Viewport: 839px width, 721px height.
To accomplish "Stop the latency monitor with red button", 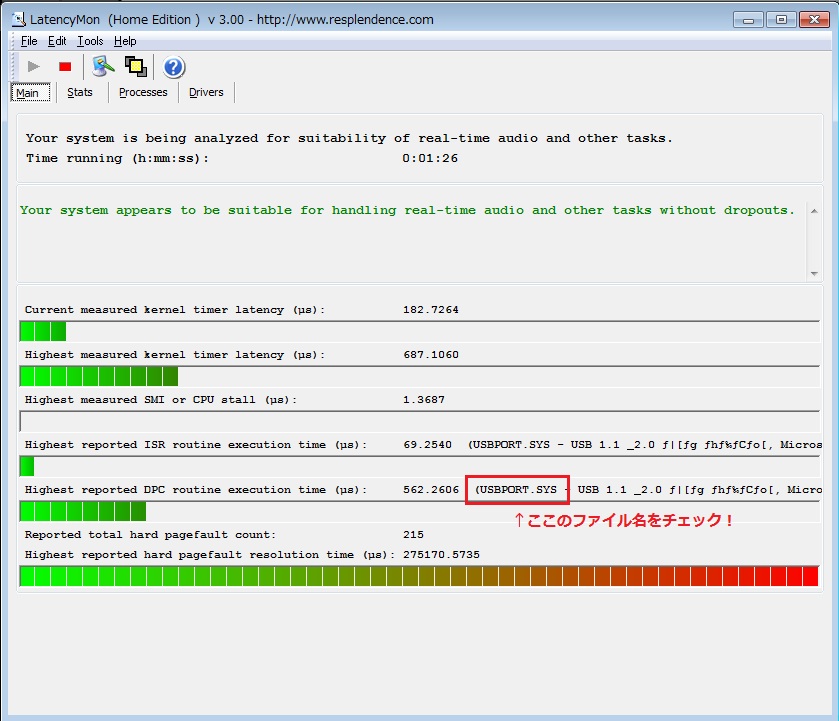I will [65, 66].
